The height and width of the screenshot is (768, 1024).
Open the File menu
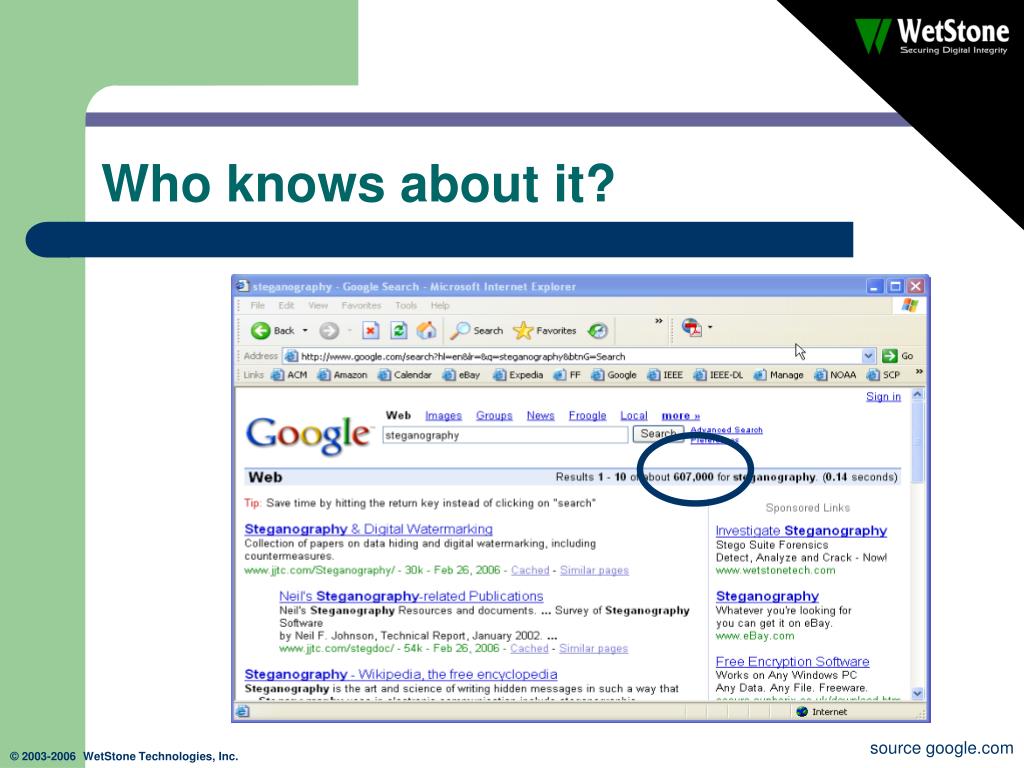coord(258,305)
